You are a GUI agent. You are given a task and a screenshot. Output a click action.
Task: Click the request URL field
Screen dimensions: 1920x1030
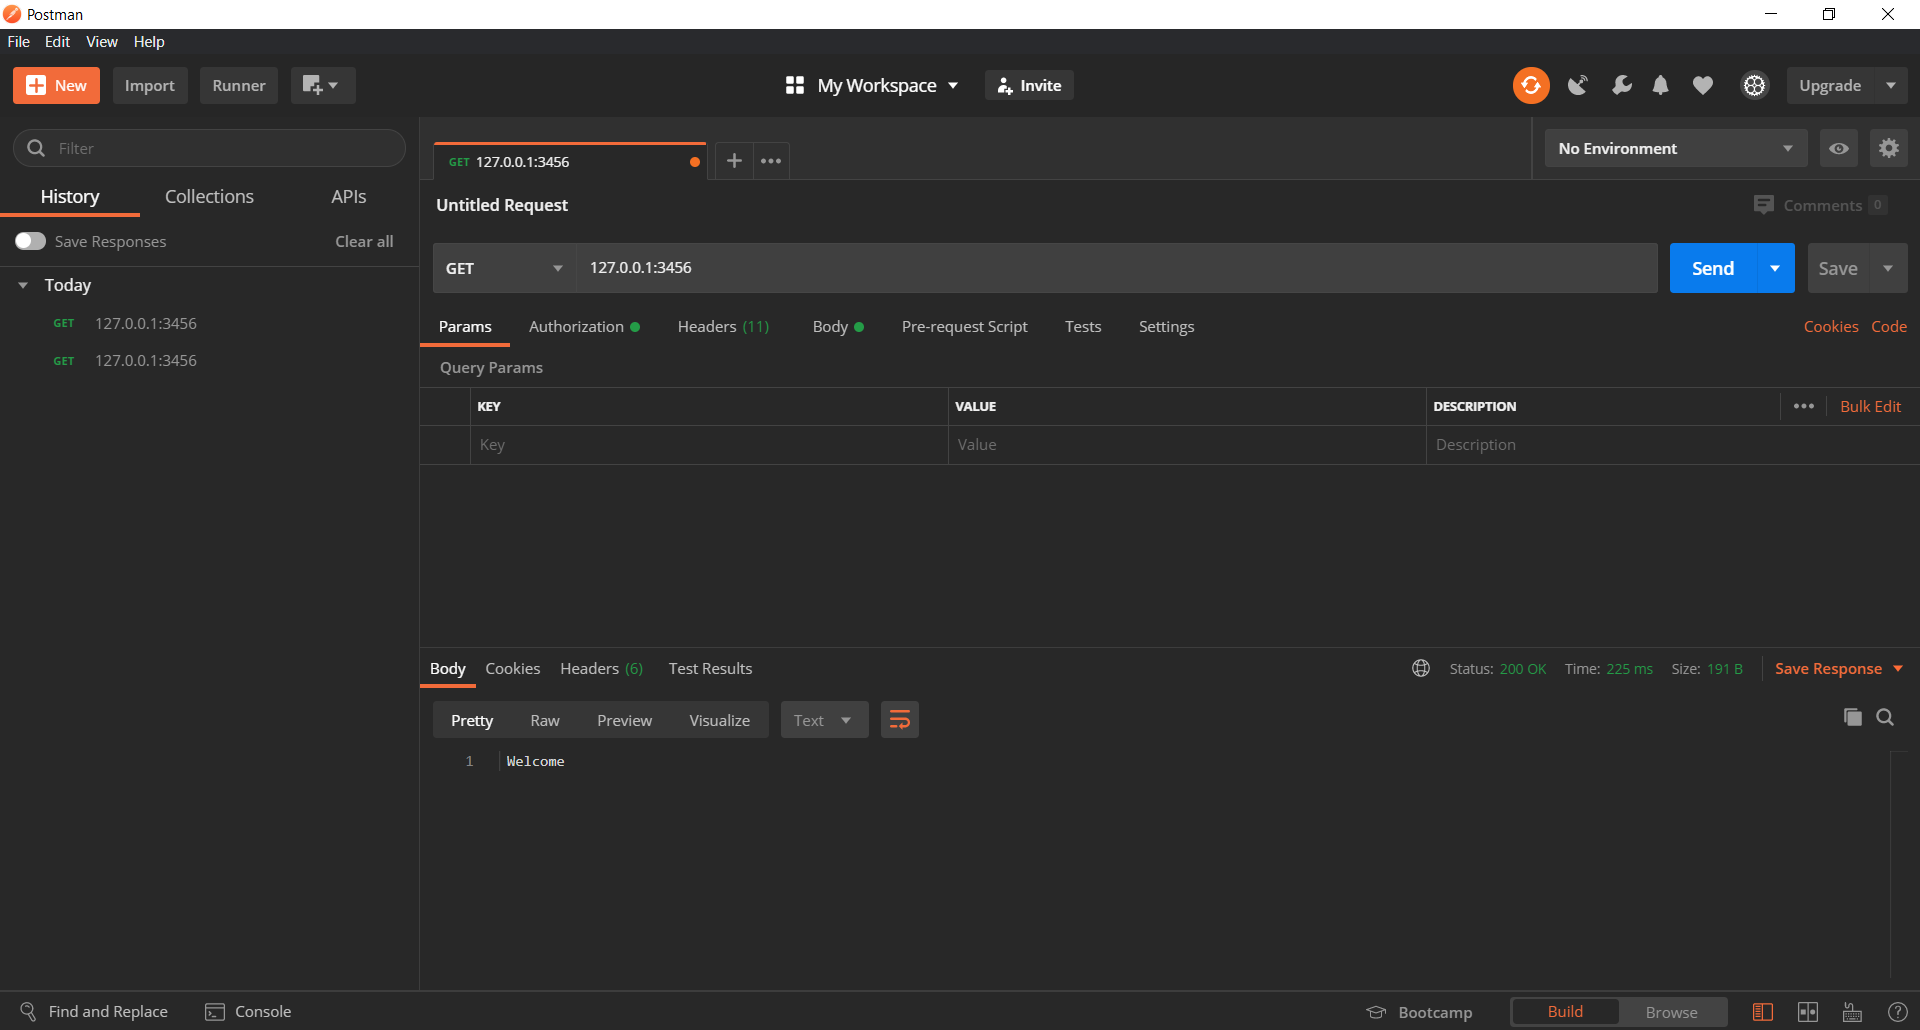click(1117, 268)
